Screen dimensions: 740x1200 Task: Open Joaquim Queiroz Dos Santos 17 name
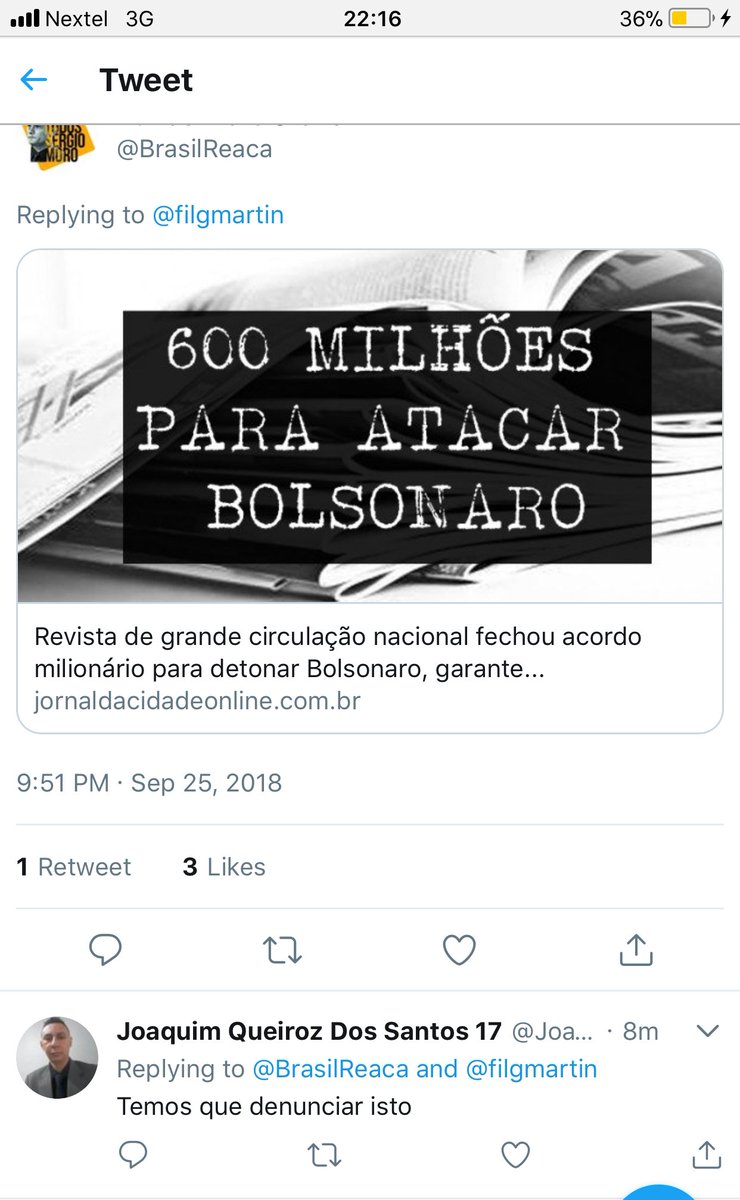click(310, 1031)
